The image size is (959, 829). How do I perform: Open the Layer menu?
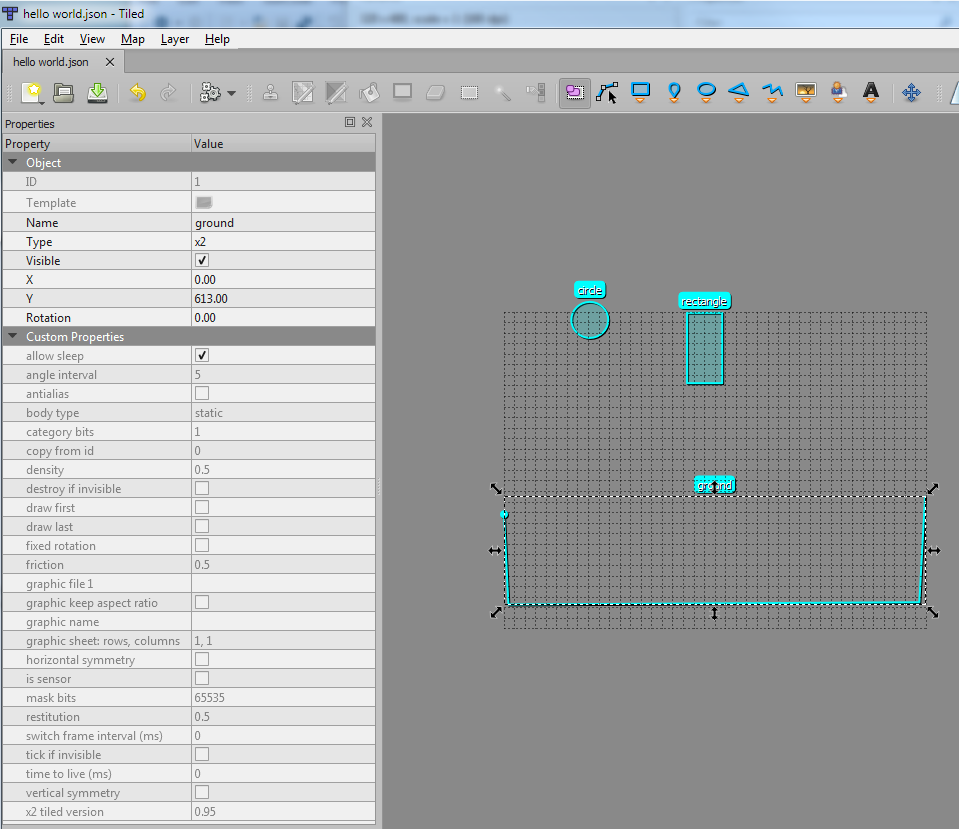pos(175,39)
